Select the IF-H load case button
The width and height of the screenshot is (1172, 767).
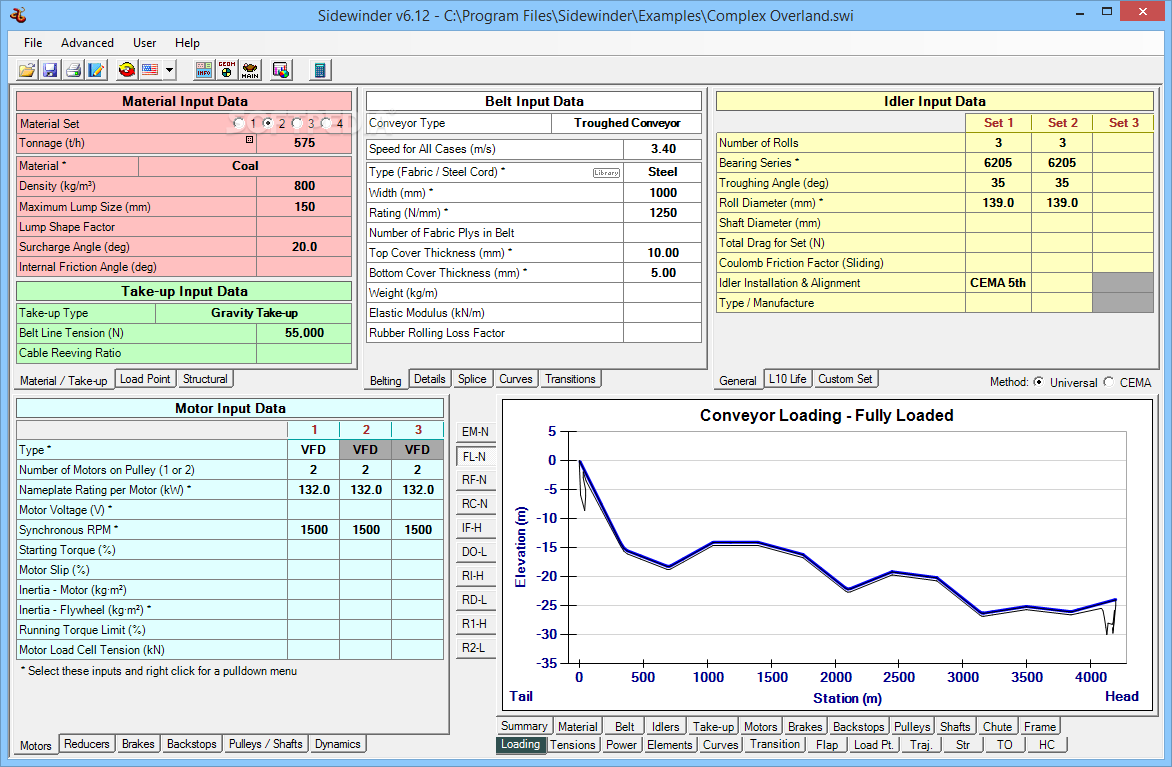(x=475, y=528)
